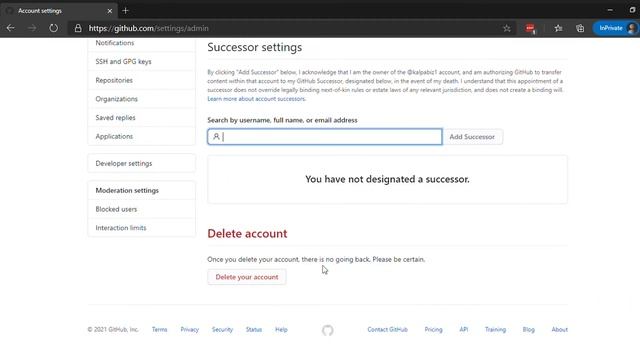
Task: Open Security footer link
Action: coord(222,329)
